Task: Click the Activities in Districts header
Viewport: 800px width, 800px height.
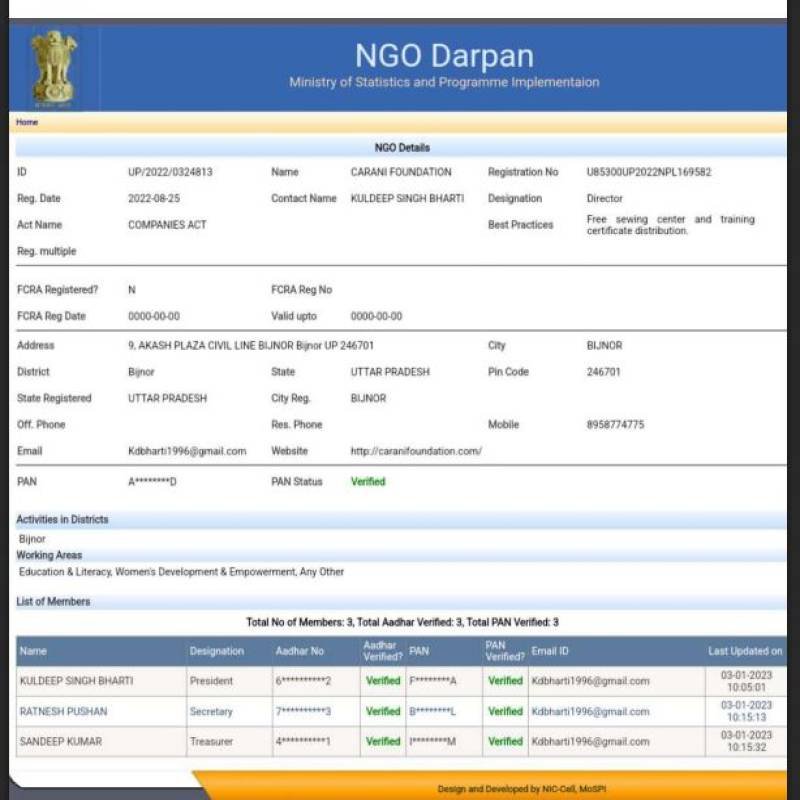Action: coord(62,519)
